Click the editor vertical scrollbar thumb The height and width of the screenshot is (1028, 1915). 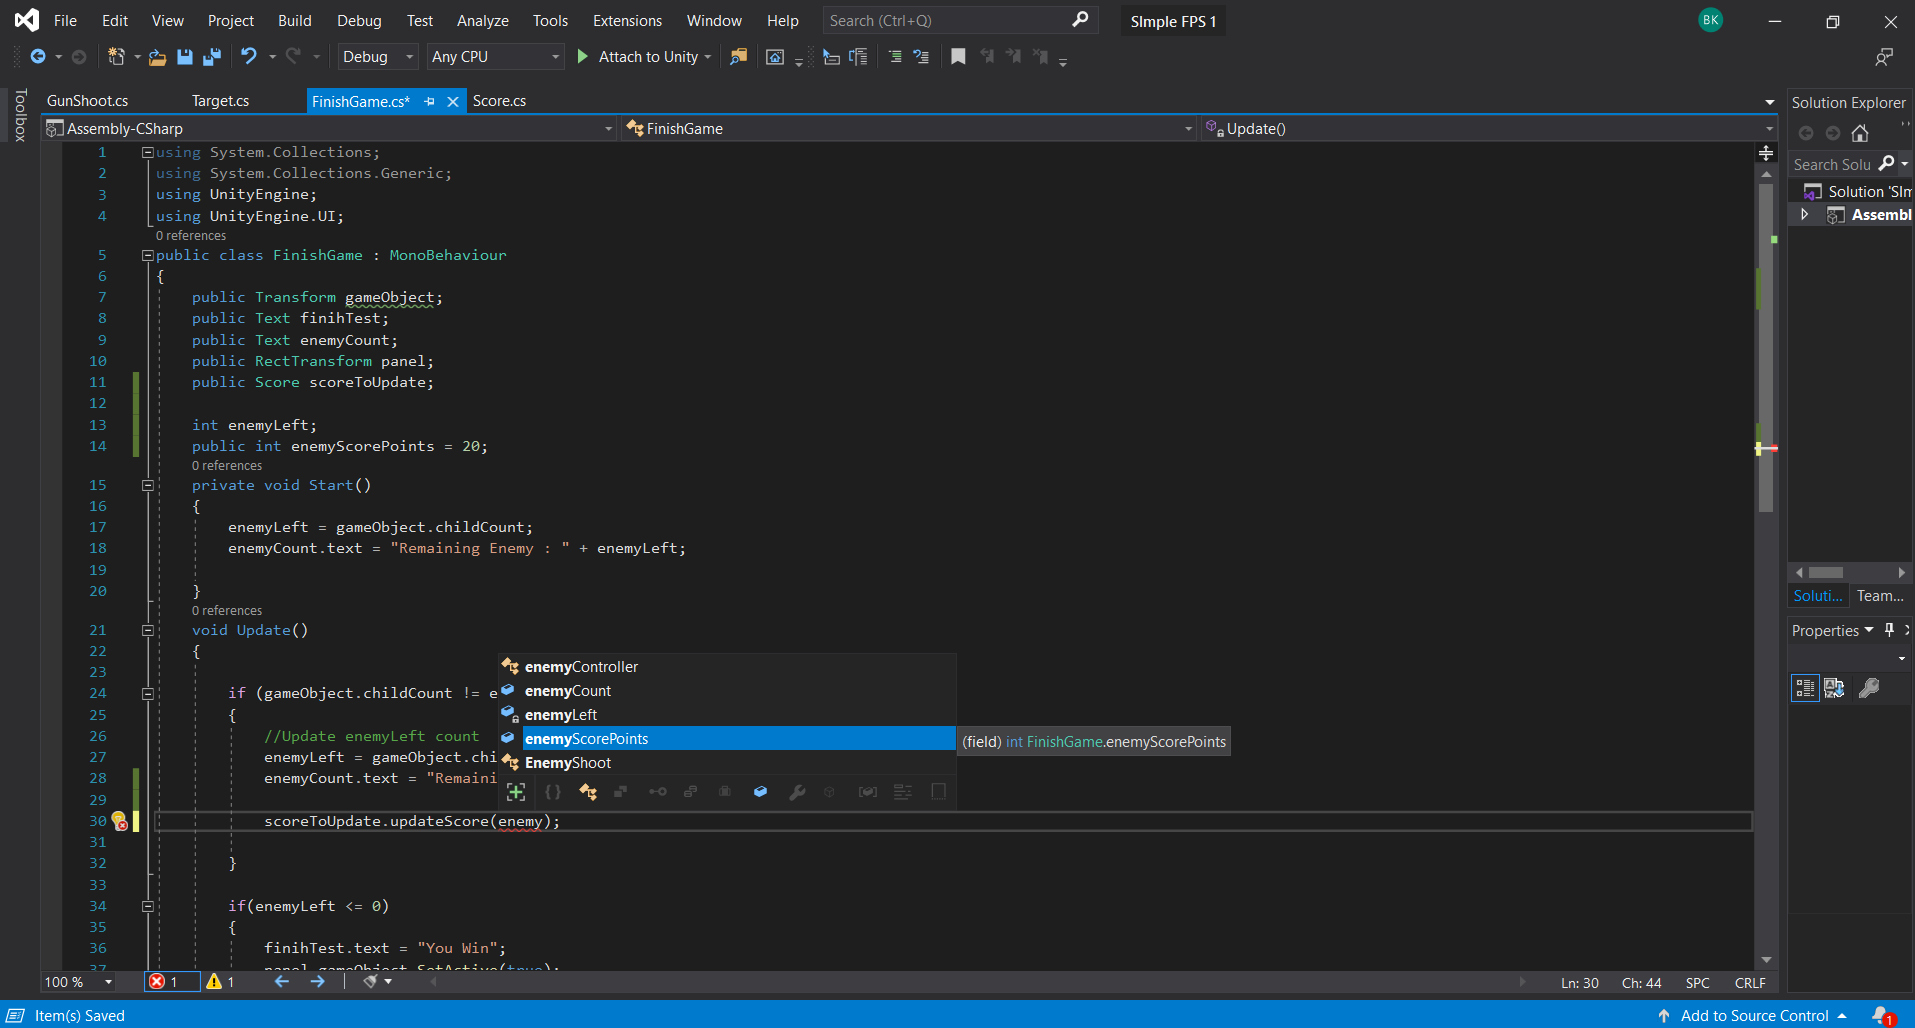1766,350
